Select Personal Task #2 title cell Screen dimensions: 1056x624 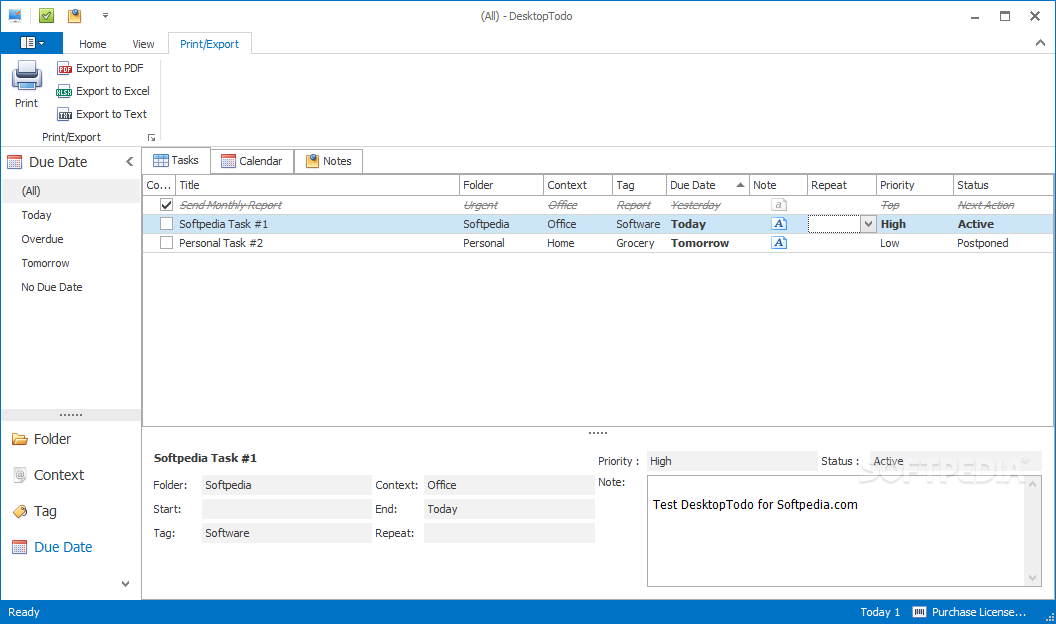(x=317, y=243)
